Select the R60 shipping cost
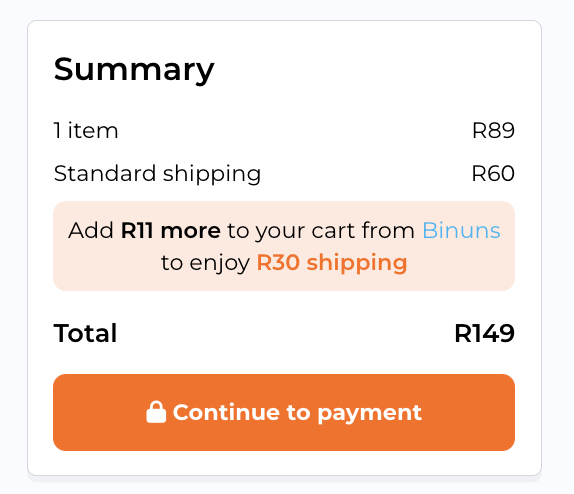The height and width of the screenshot is (494, 574). pyautogui.click(x=493, y=174)
